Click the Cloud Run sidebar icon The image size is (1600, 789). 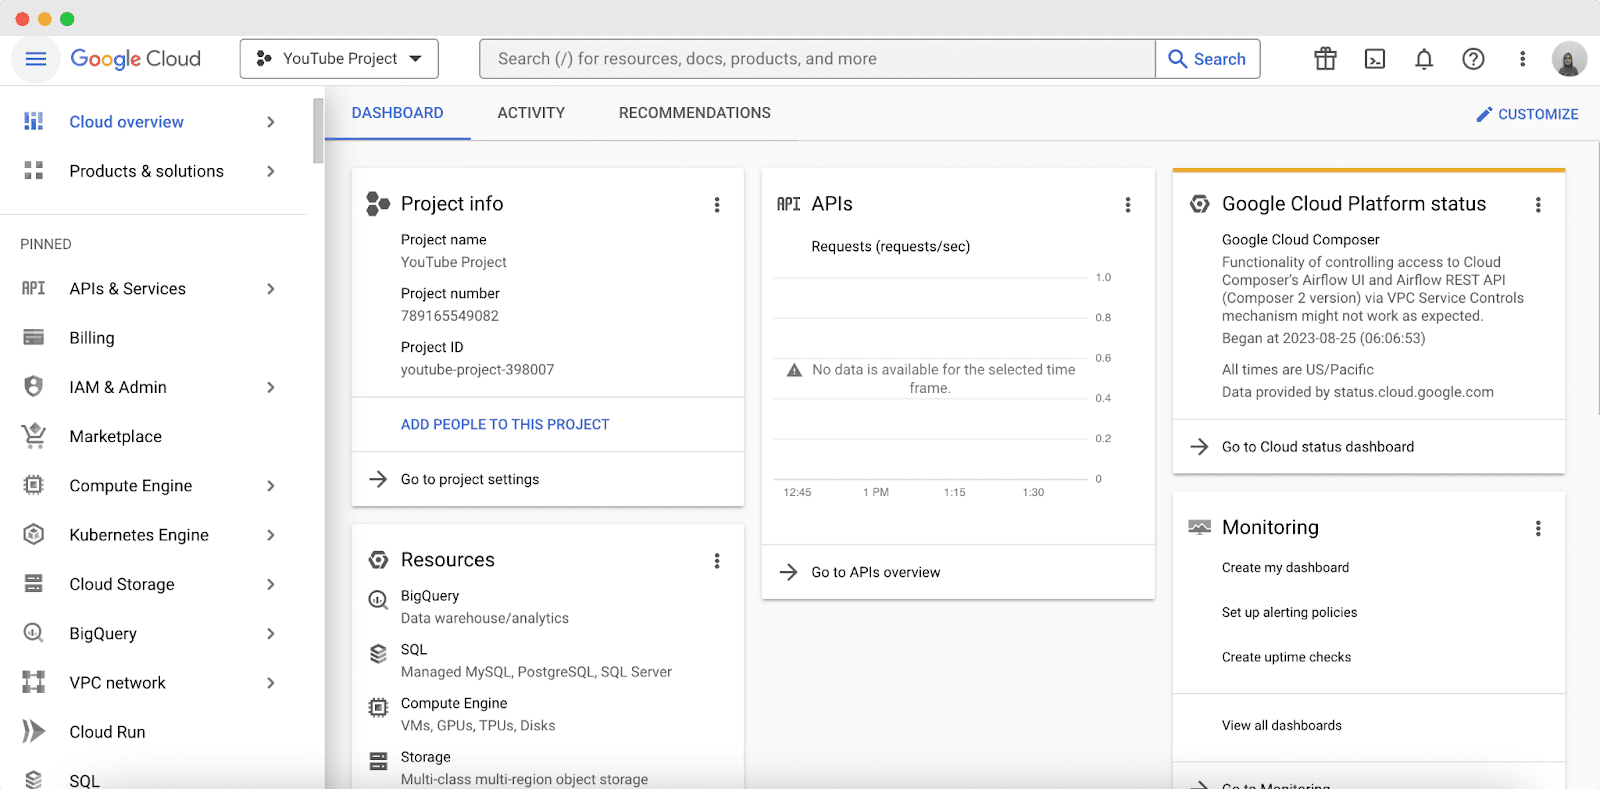pyautogui.click(x=34, y=731)
